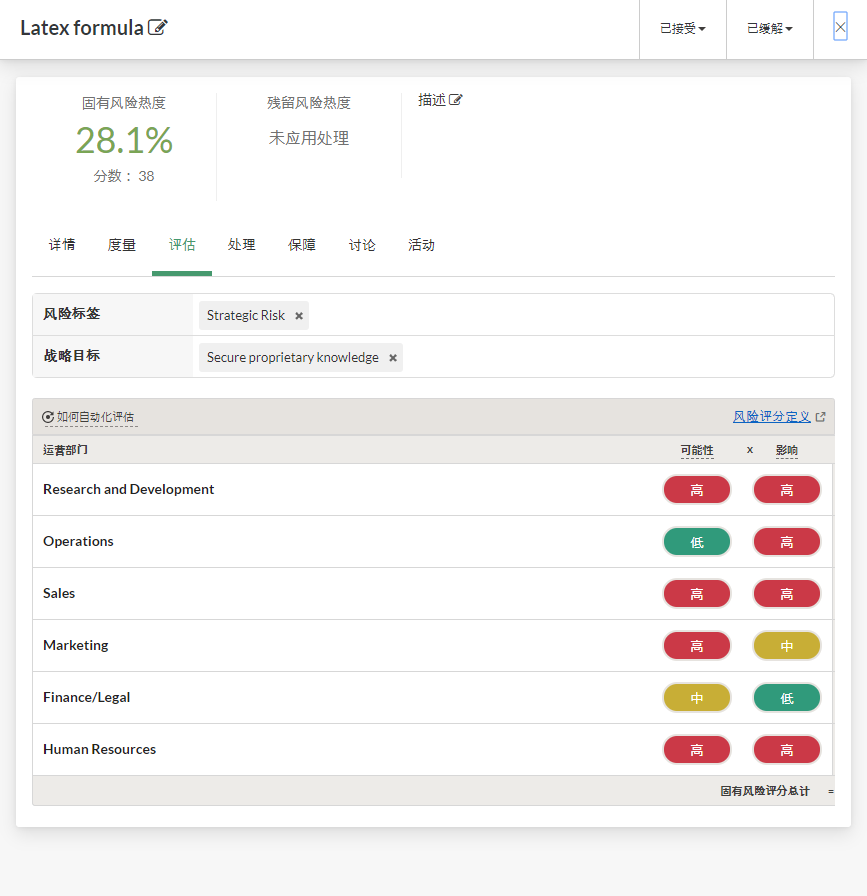The height and width of the screenshot is (896, 867).
Task: Open the 讨论 tab
Action: pyautogui.click(x=362, y=245)
